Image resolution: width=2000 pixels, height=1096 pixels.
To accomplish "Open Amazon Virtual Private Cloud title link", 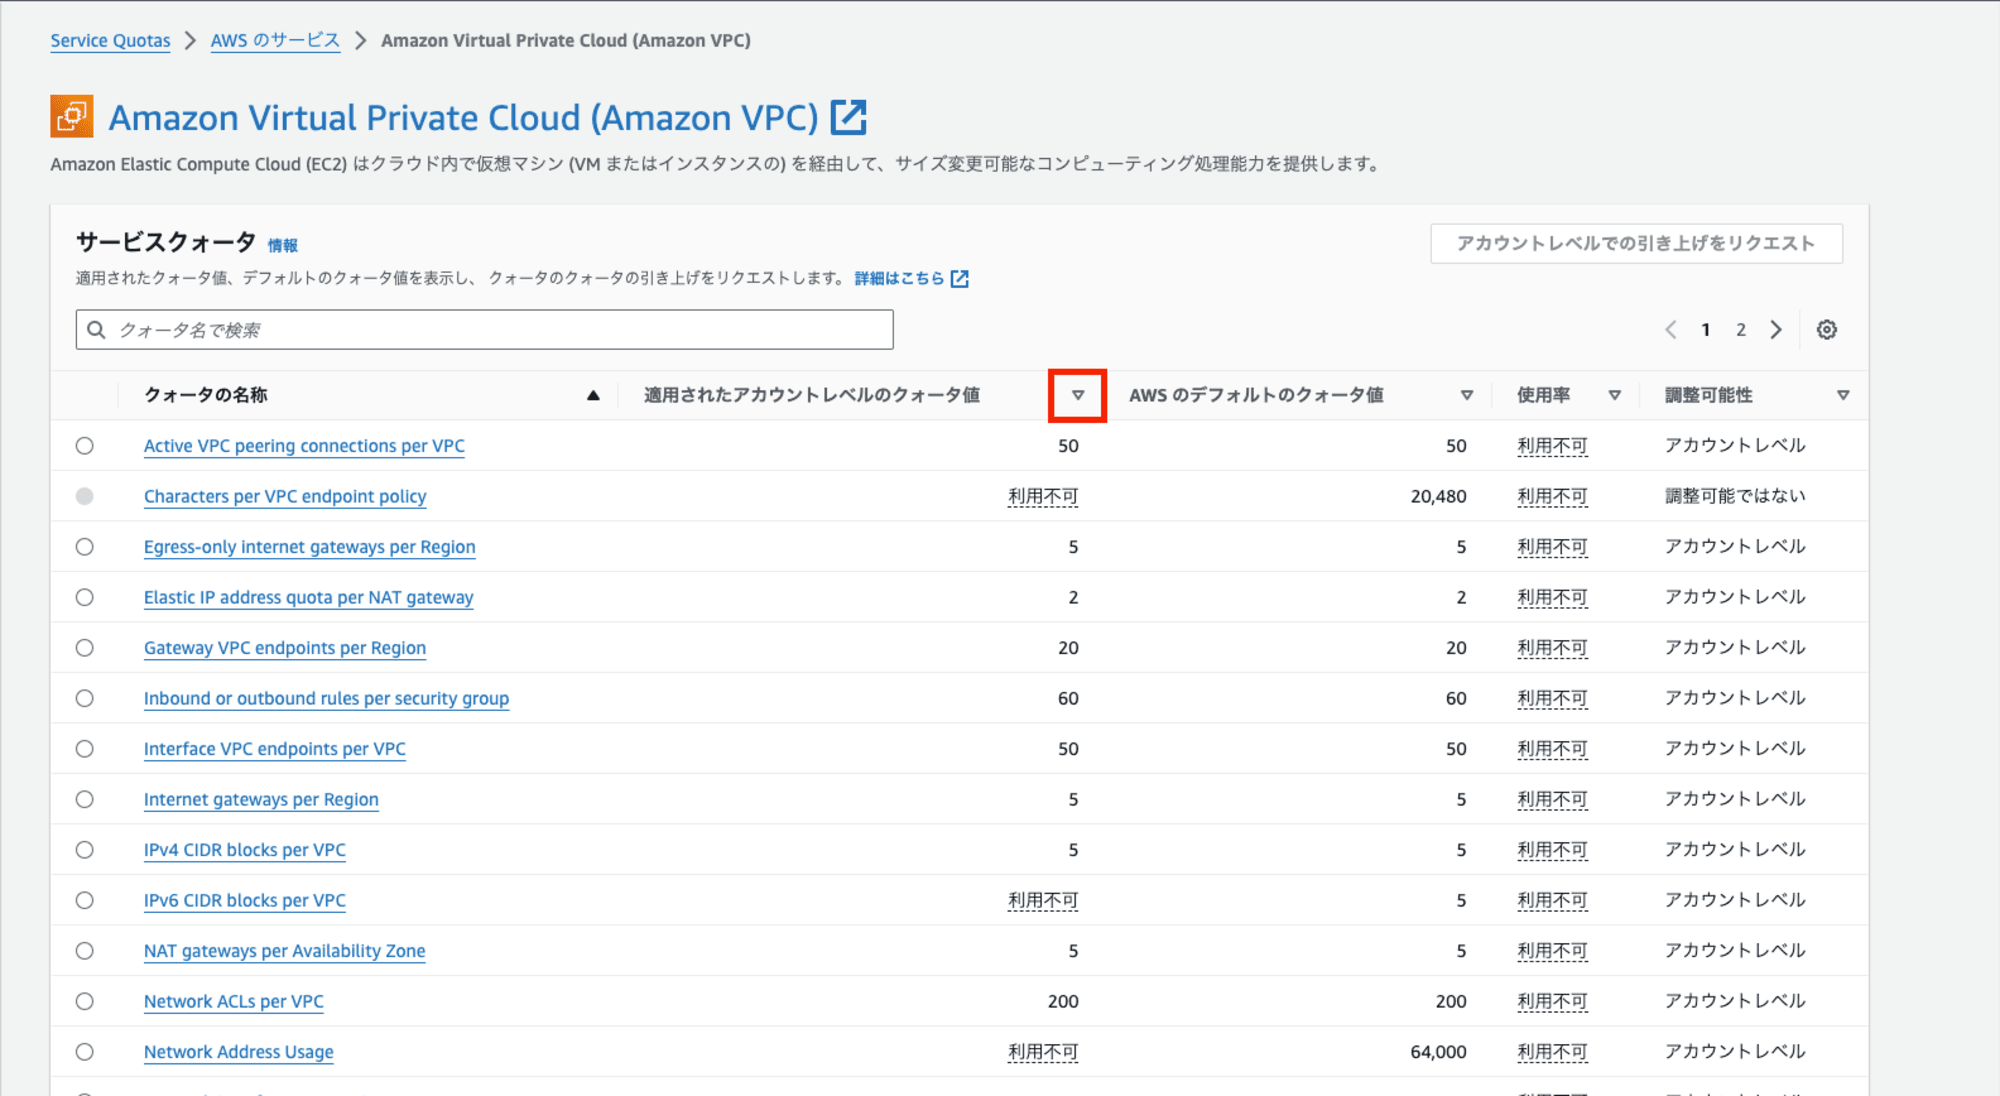I will [464, 117].
